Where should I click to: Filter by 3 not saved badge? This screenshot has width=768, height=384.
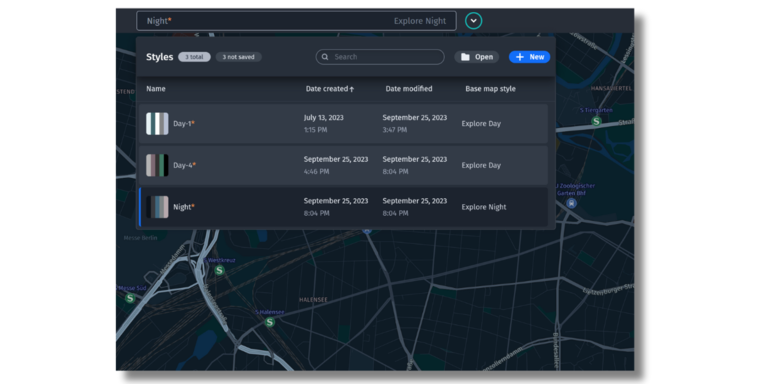tap(239, 57)
